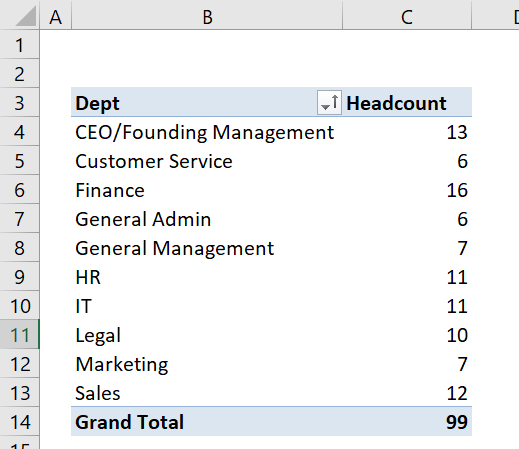The height and width of the screenshot is (449, 519).
Task: Open the Dept sort filter dropdown
Action: [329, 102]
